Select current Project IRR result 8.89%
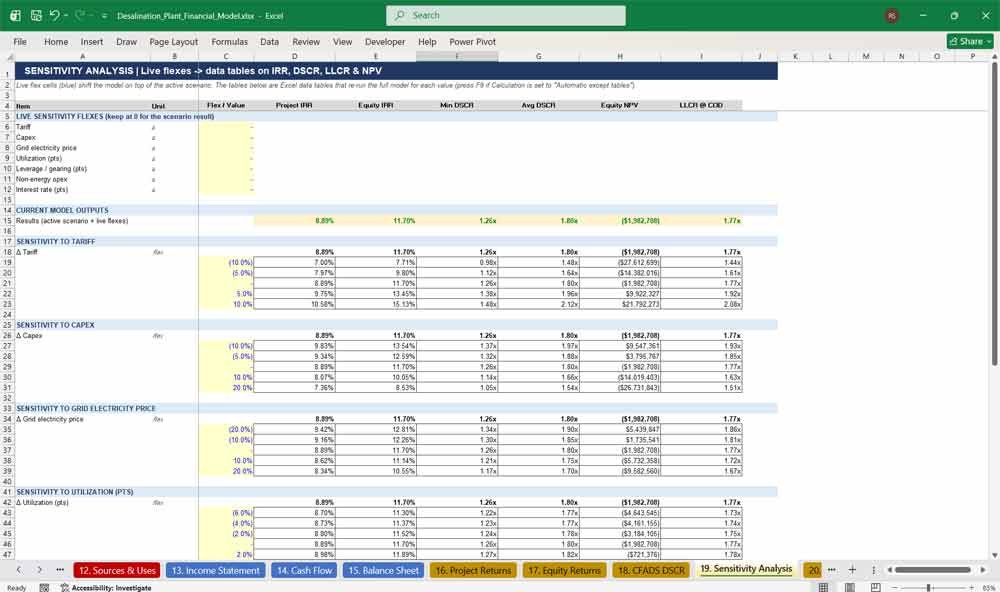 [294, 221]
